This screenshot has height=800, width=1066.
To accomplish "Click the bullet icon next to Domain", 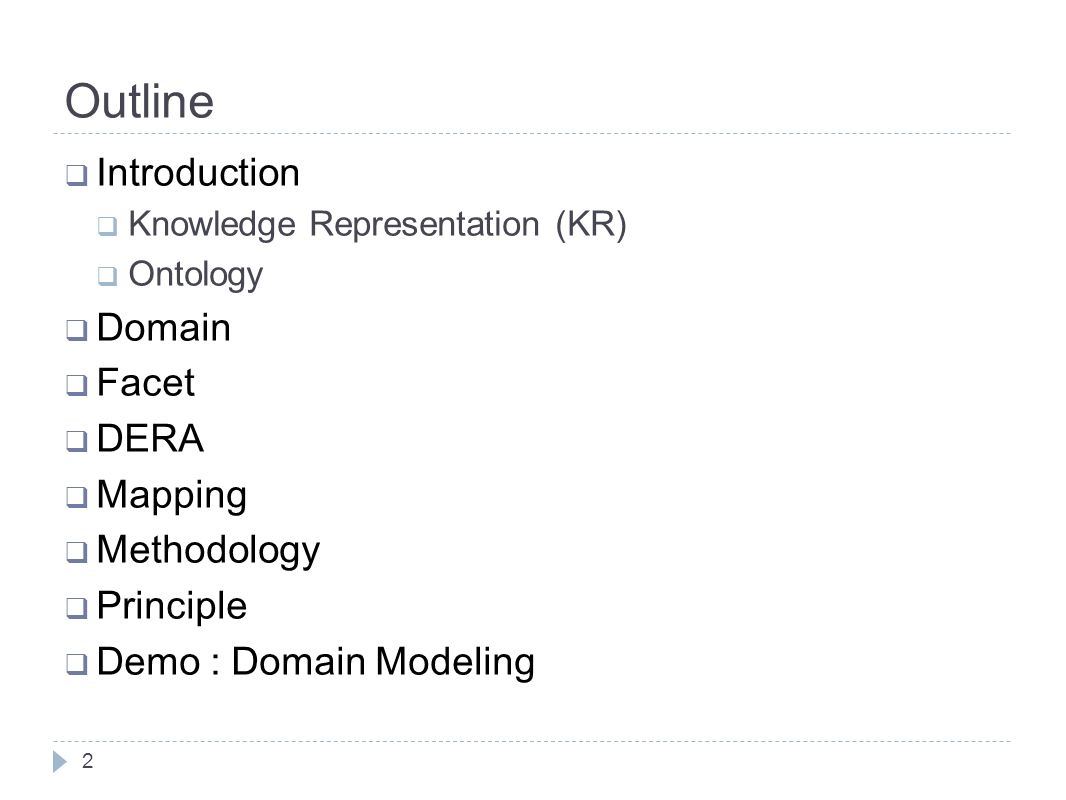I will (x=77, y=330).
